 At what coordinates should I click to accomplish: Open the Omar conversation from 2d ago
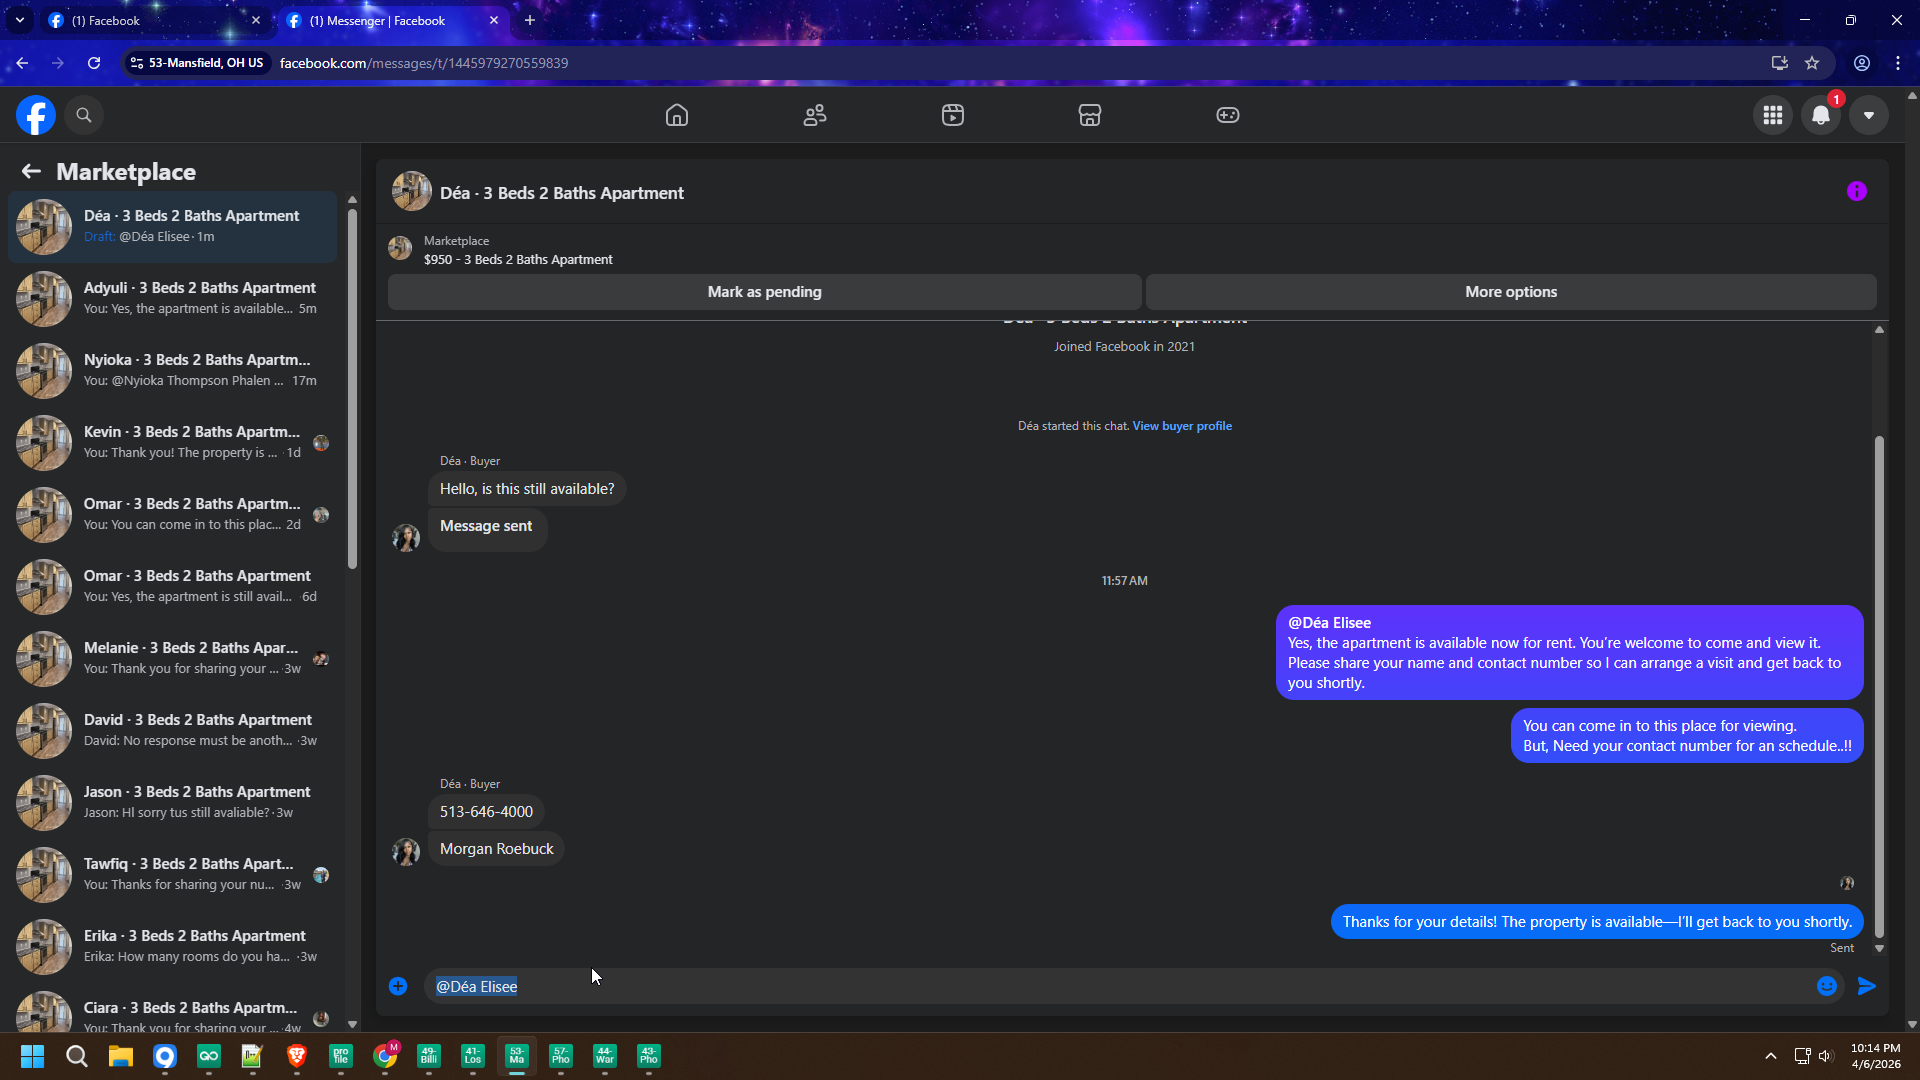pyautogui.click(x=173, y=515)
